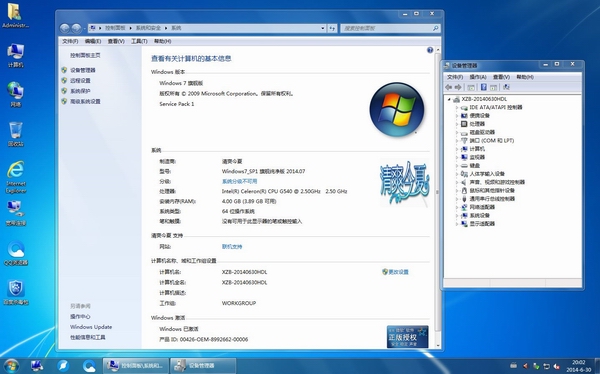Click Back button in System window

65,28
